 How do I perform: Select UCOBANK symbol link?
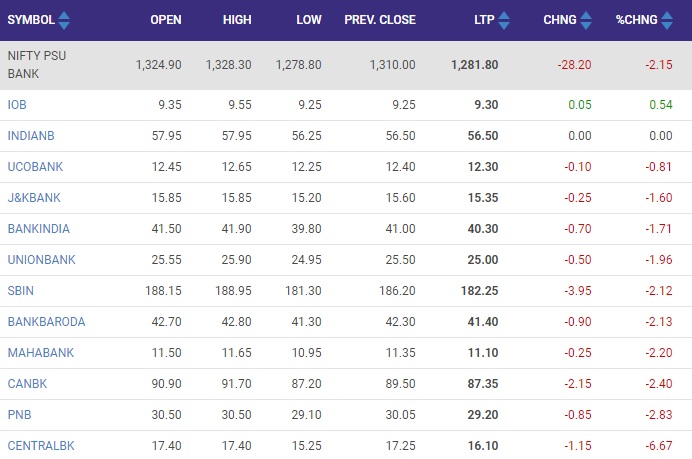[x=35, y=166]
